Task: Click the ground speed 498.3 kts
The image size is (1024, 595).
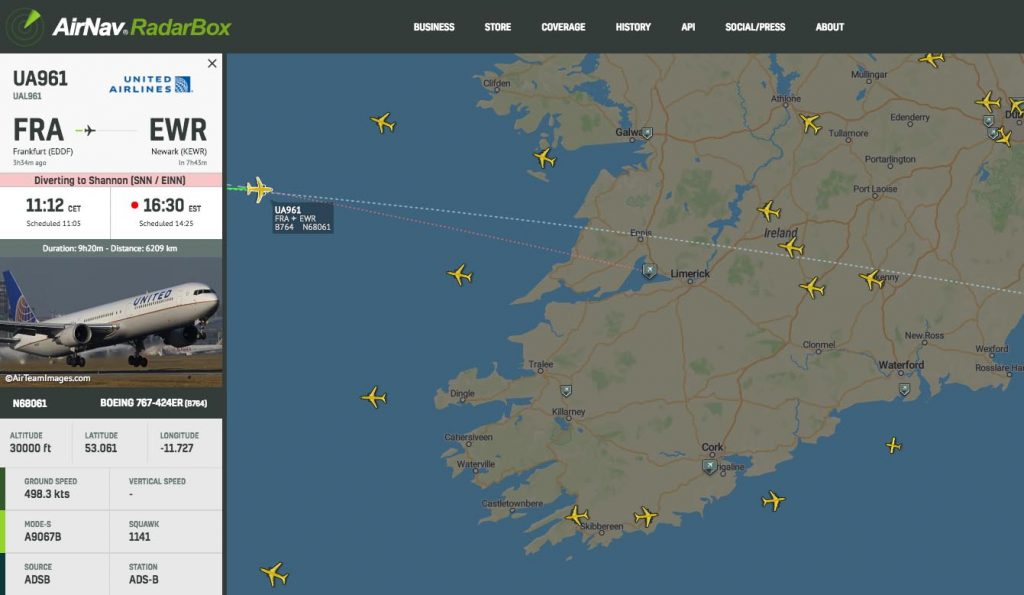Action: click(x=47, y=494)
